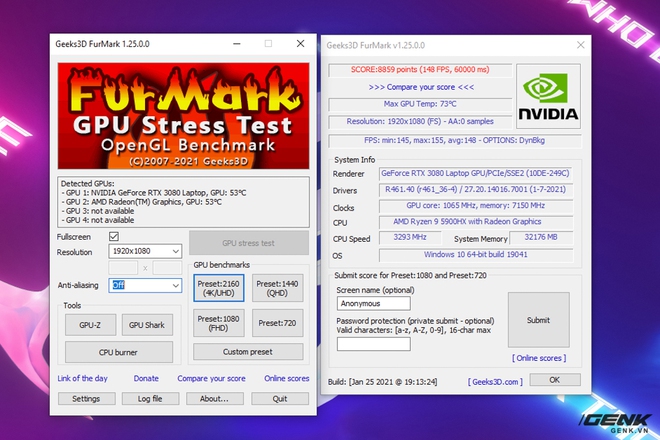The height and width of the screenshot is (440, 660).
Task: Click the Max GPU Temp: 73°C value
Action: (x=420, y=104)
